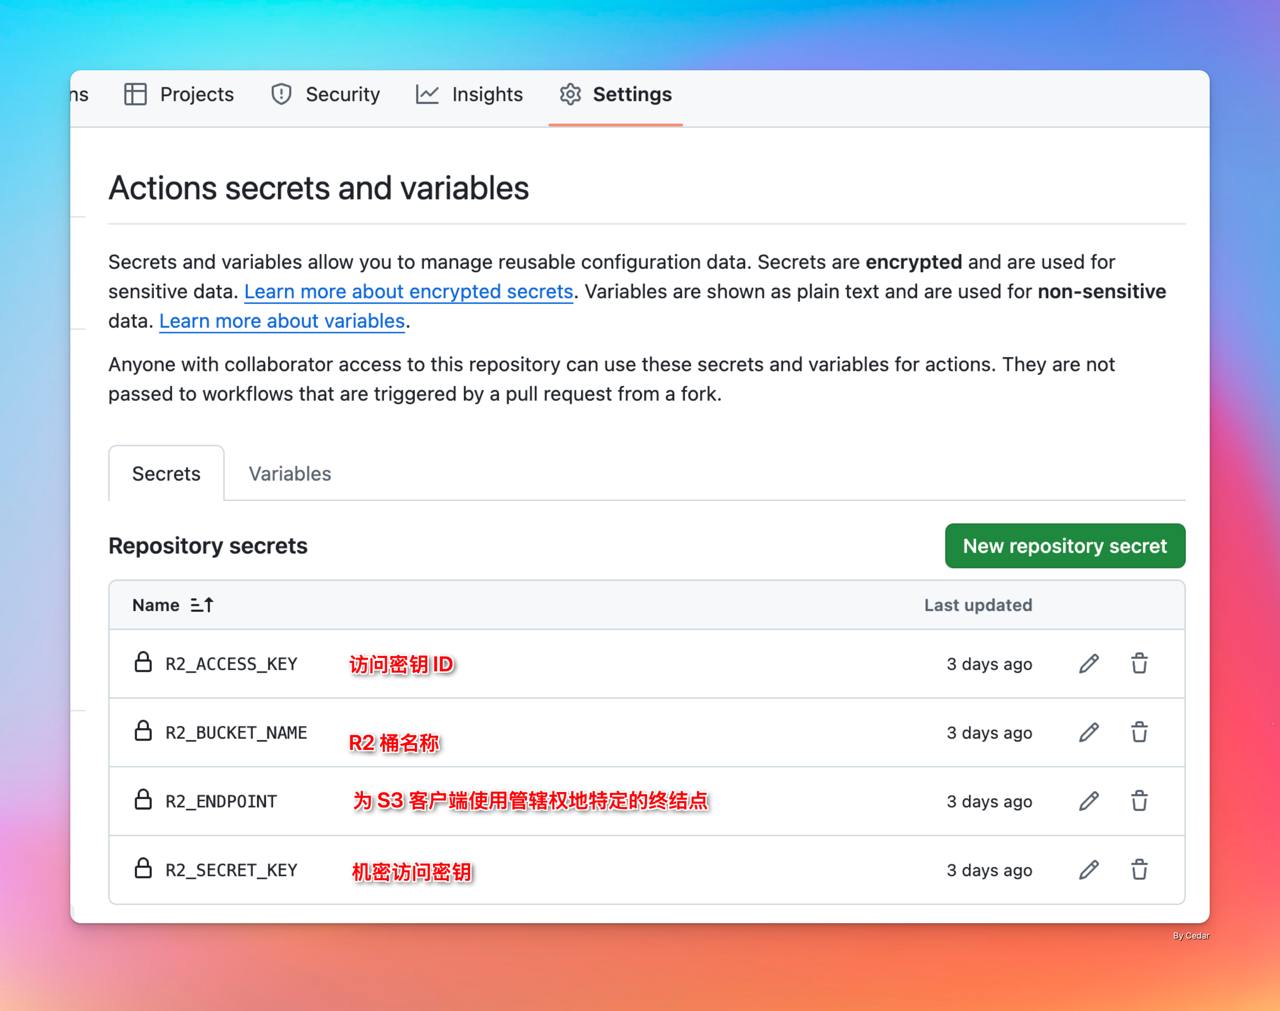
Task: Delete the R2_ENDPOINT secret
Action: click(x=1139, y=801)
